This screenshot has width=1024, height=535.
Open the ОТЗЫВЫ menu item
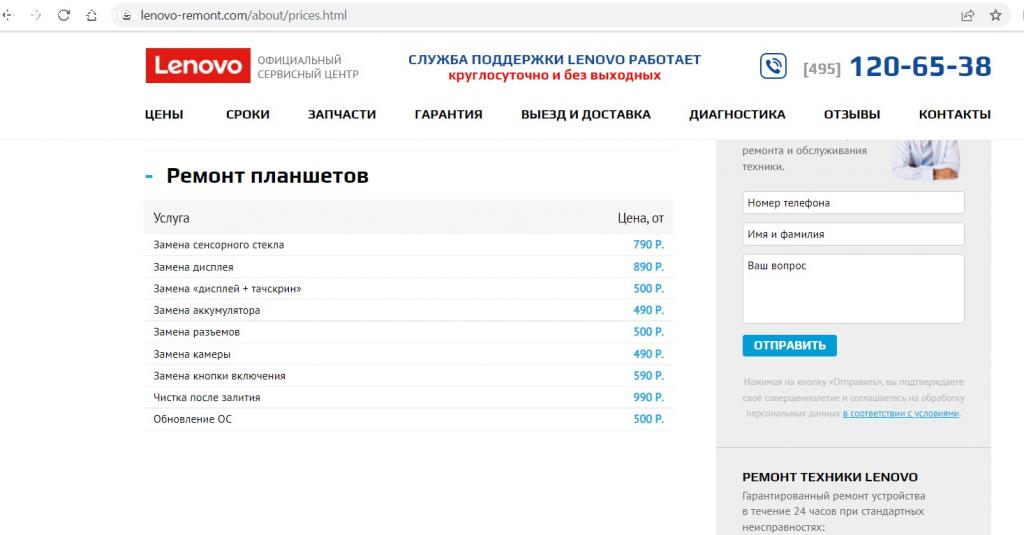tap(852, 114)
